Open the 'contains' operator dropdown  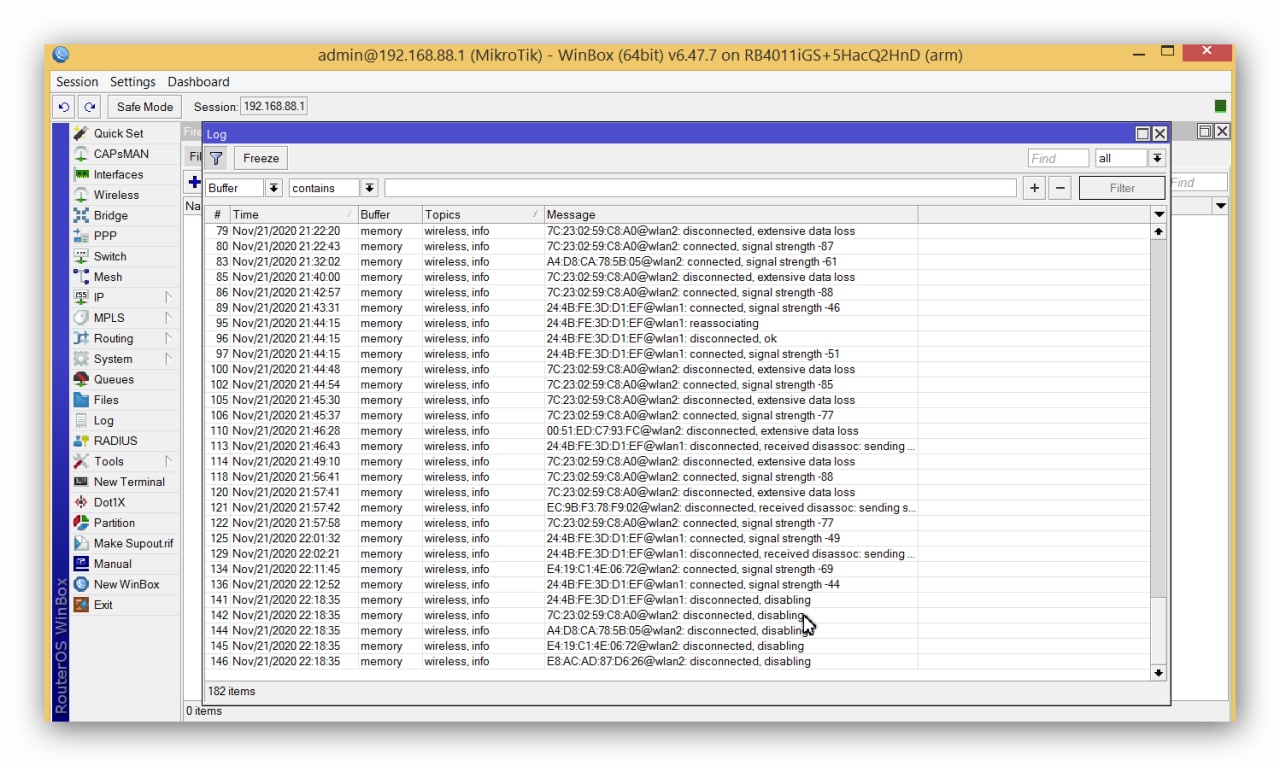(x=369, y=188)
